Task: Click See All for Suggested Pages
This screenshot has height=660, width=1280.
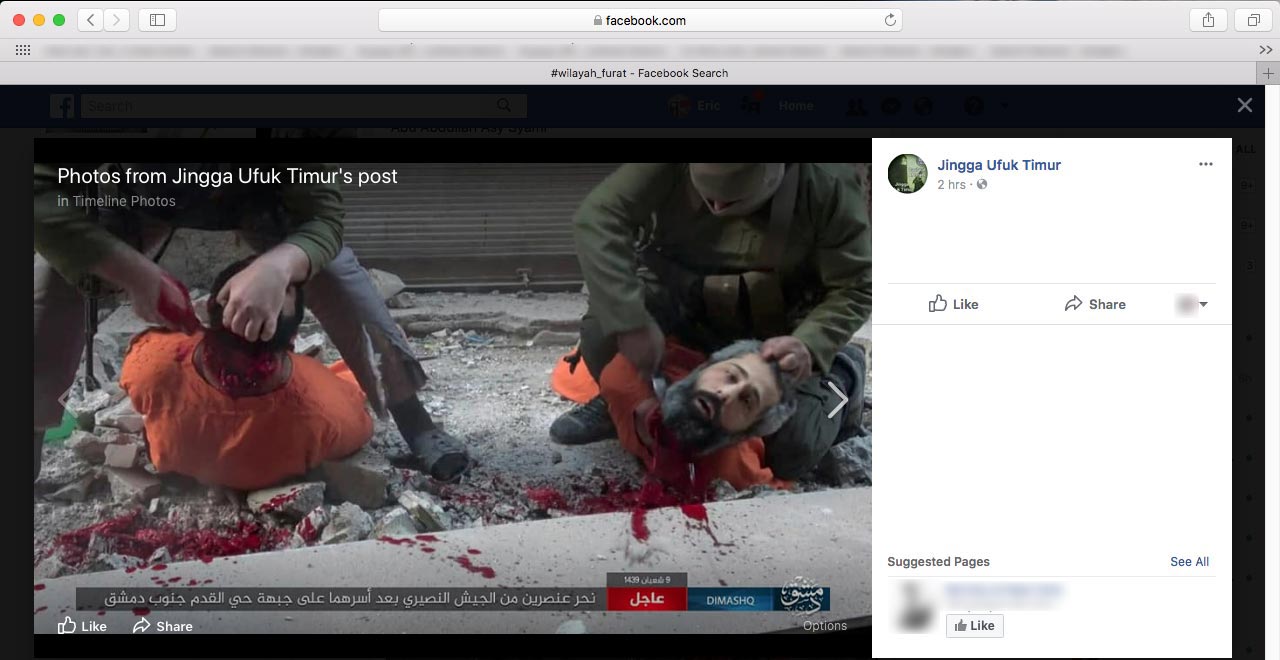Action: pos(1189,562)
